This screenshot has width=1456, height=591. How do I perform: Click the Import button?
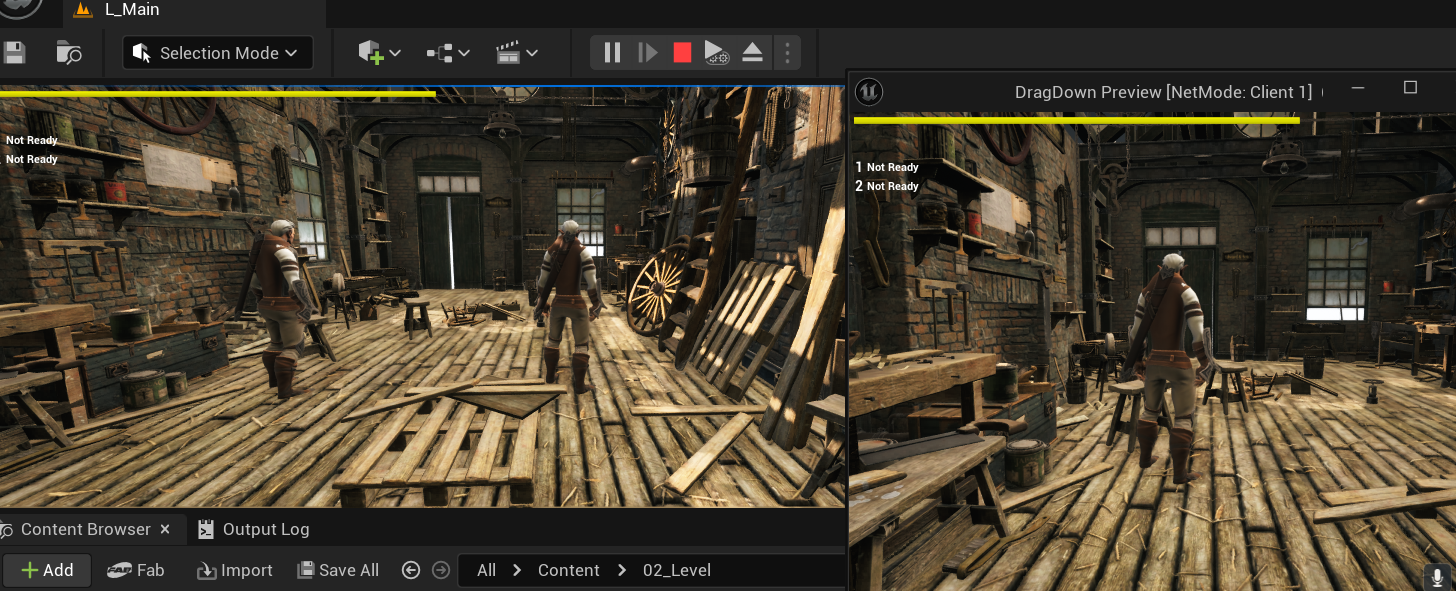click(235, 570)
